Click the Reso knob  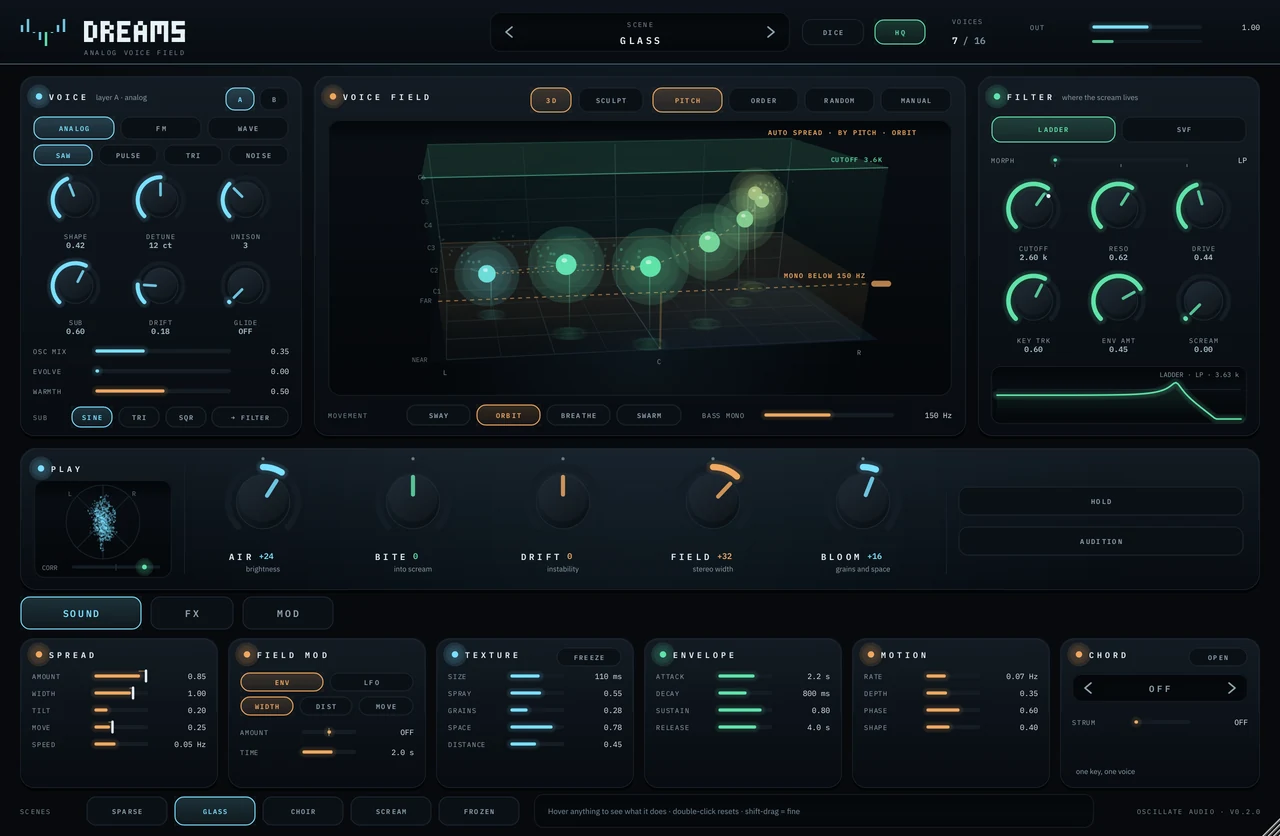point(1118,207)
